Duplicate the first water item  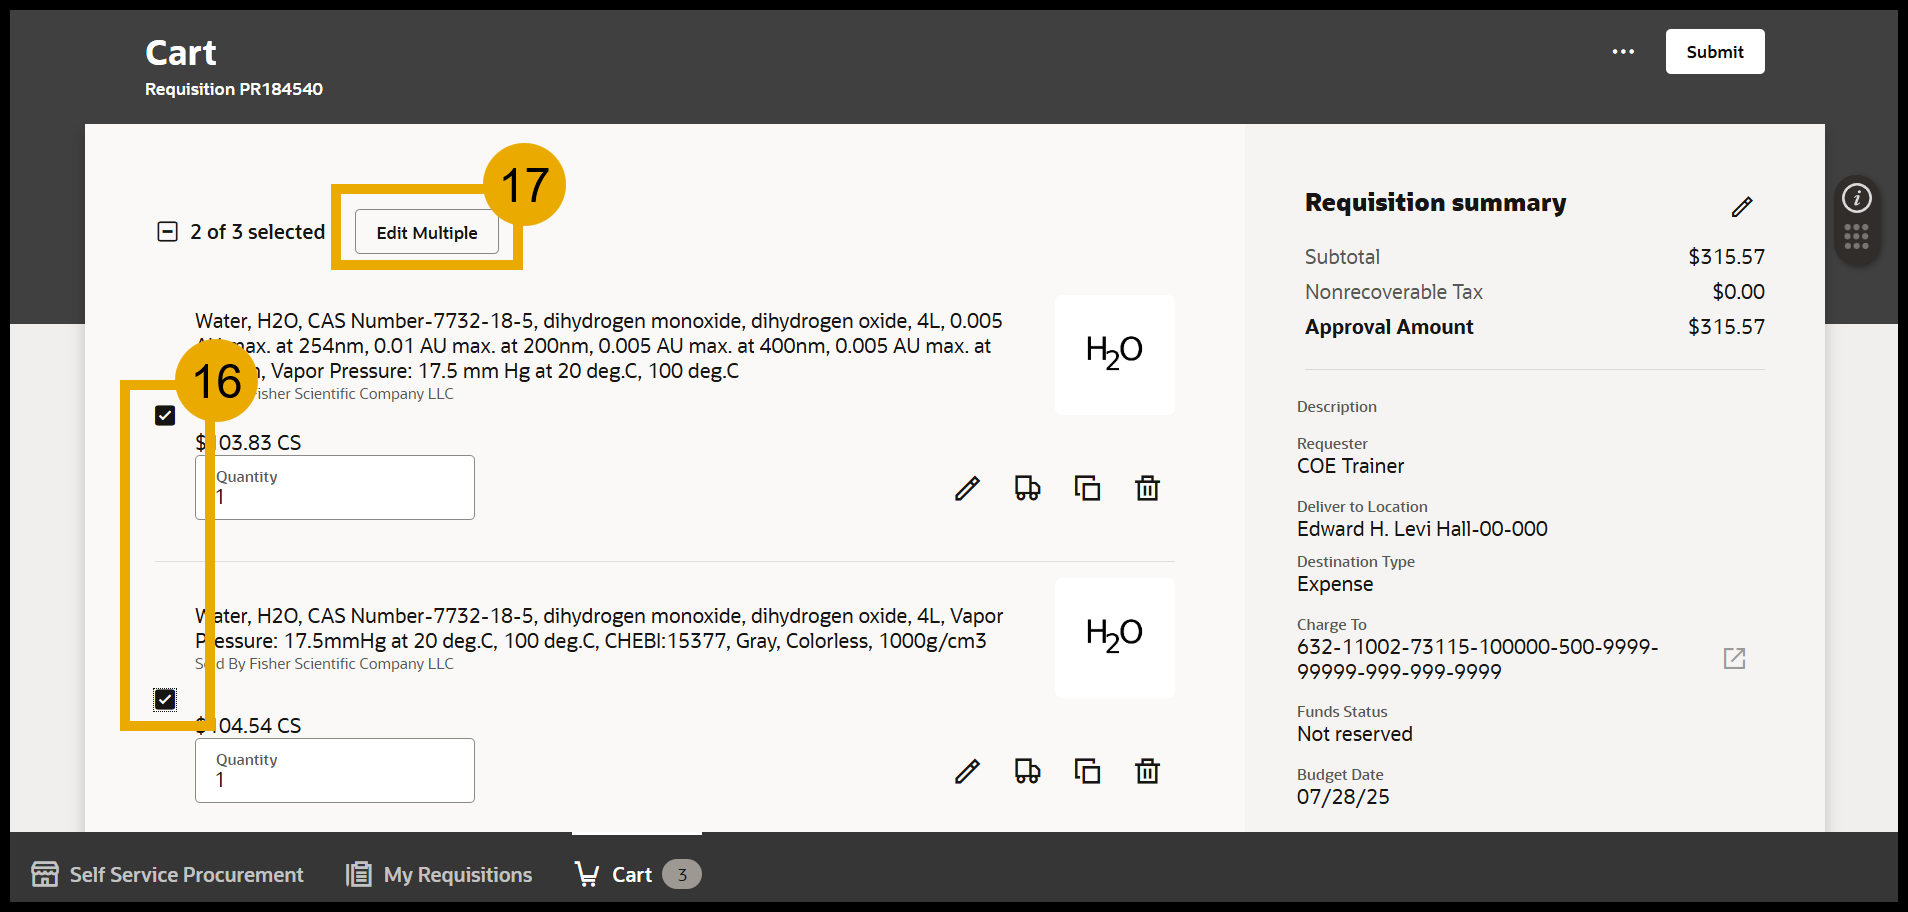point(1087,488)
